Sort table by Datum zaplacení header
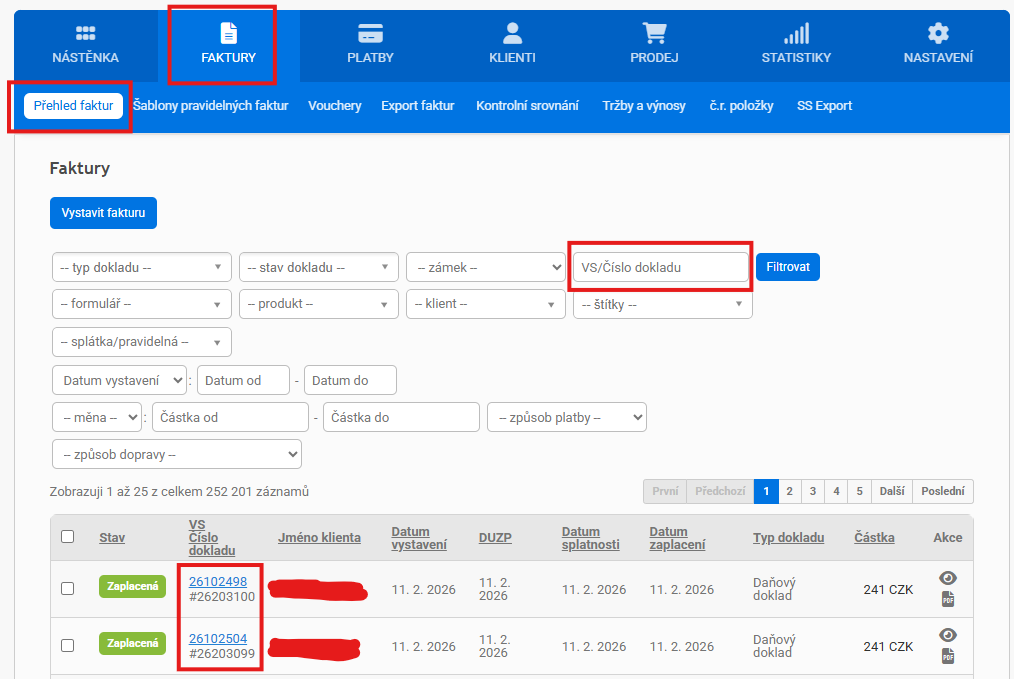1014x679 pixels. [x=677, y=538]
